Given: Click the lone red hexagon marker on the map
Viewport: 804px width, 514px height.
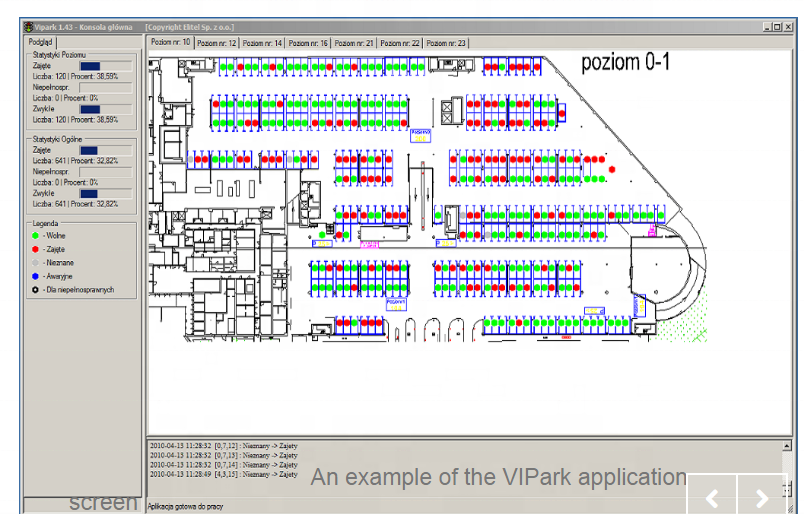Looking at the screenshot, I should point(612,169).
